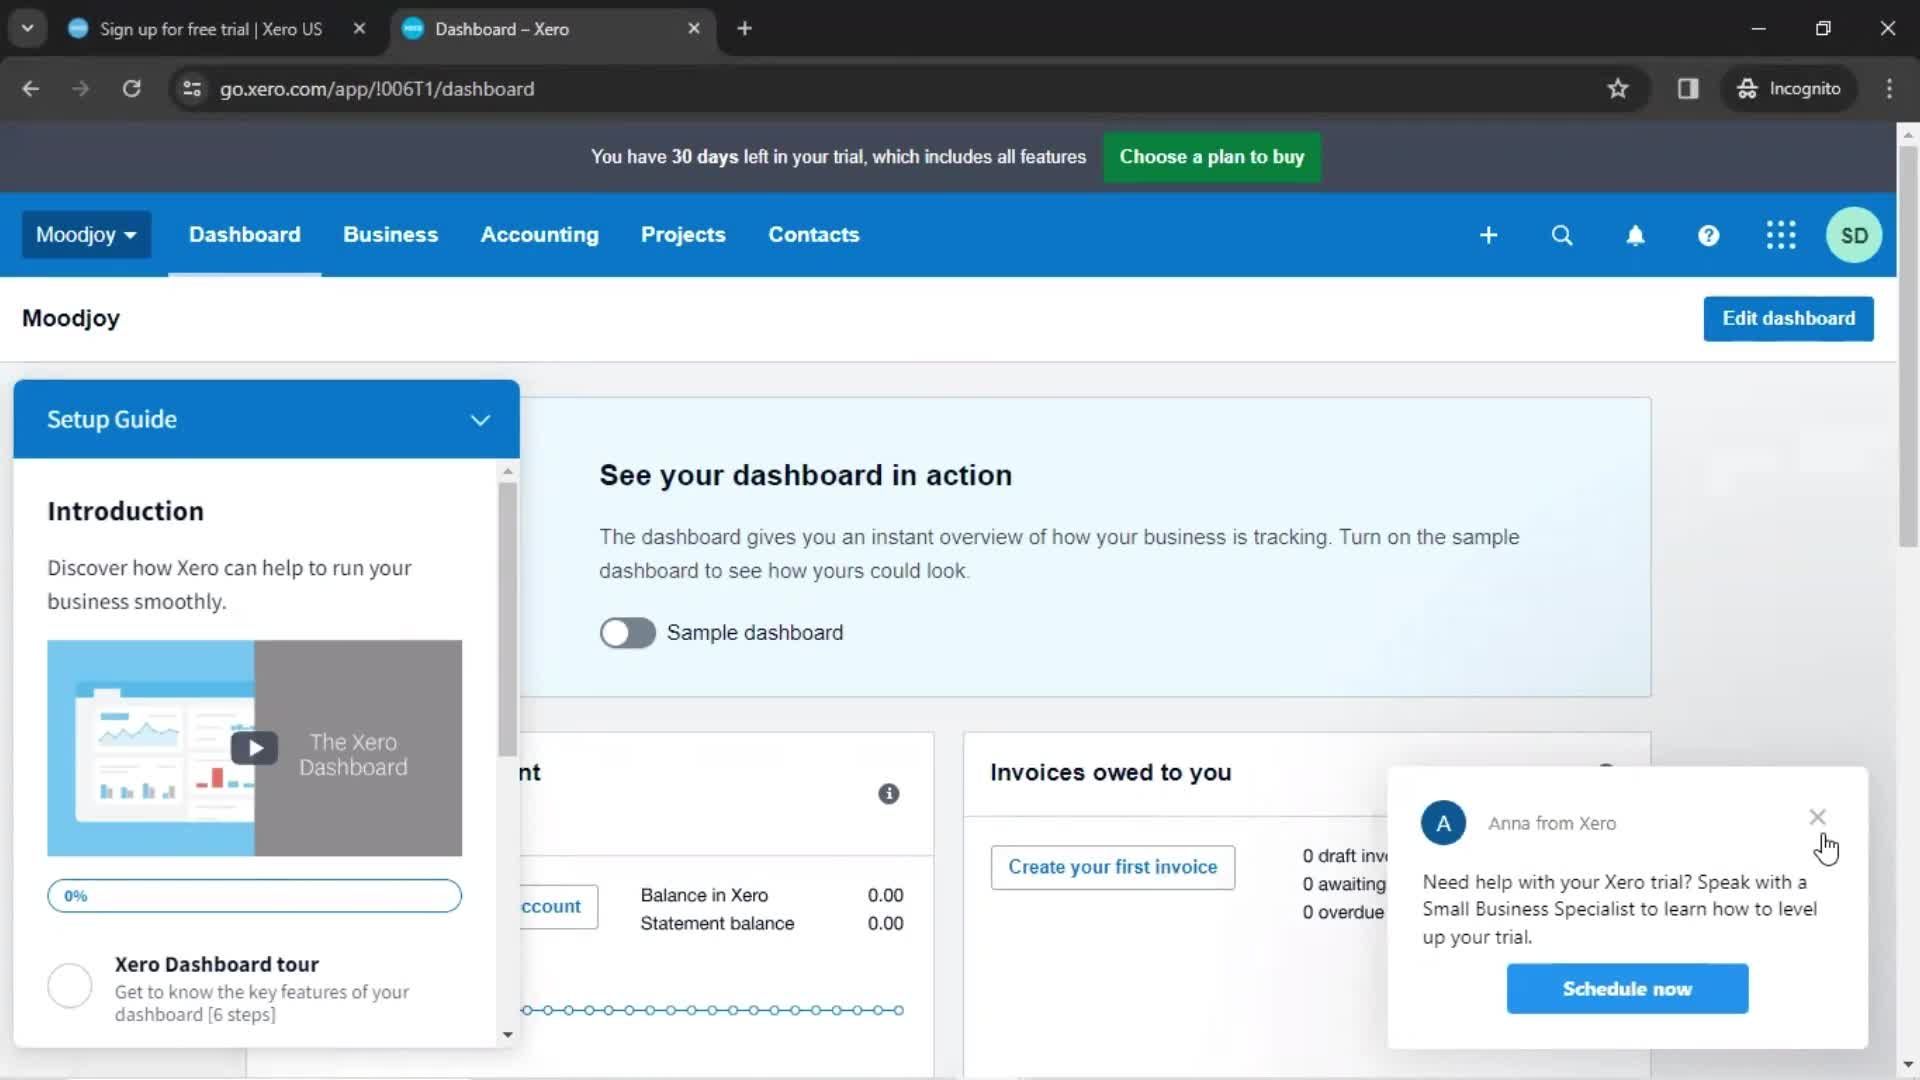Click the 0% setup progress bar
This screenshot has width=1920, height=1080.
254,896
